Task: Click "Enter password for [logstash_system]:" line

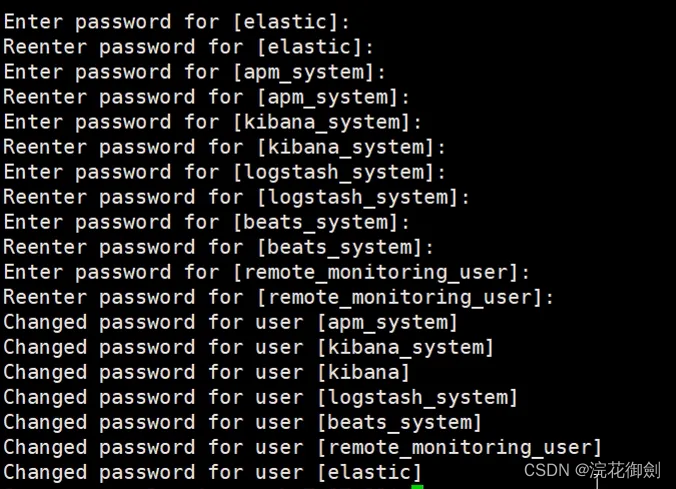Action: (x=224, y=172)
